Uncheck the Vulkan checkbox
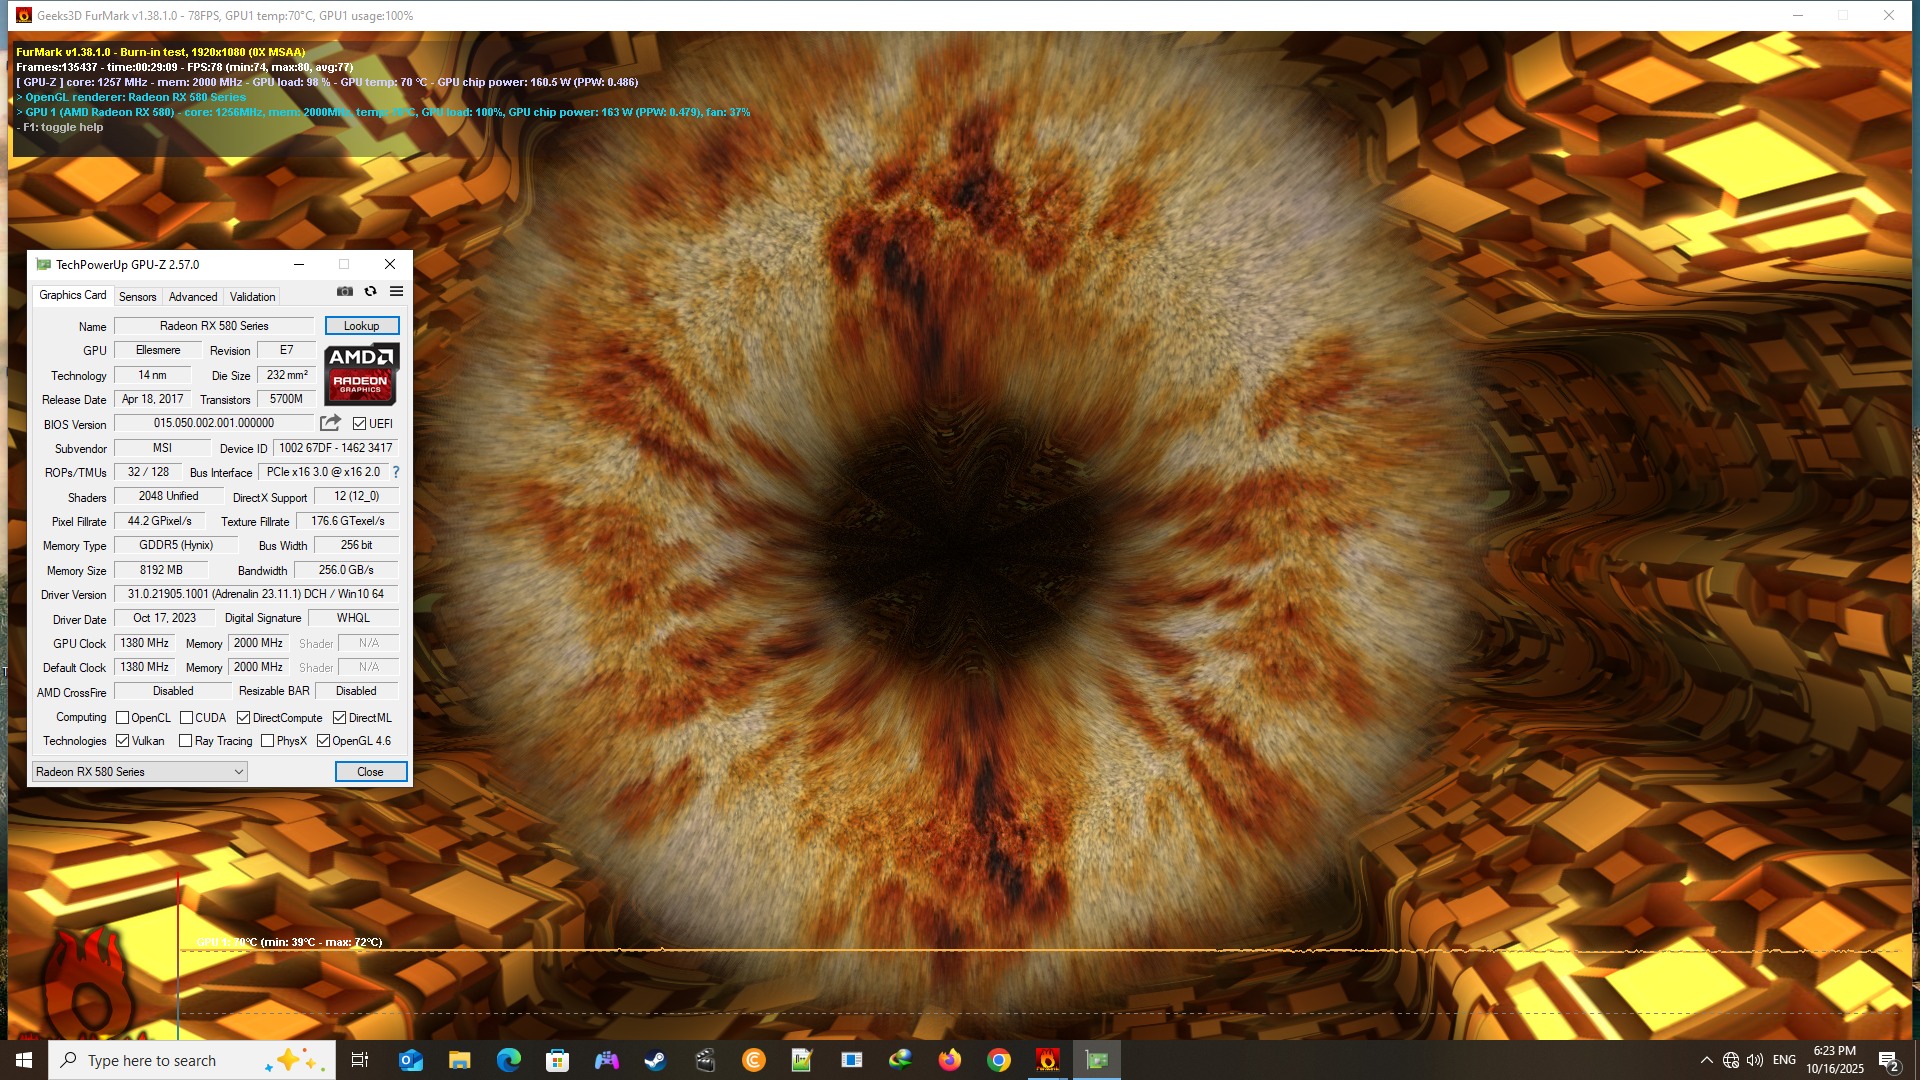This screenshot has height=1080, width=1920. (x=123, y=741)
